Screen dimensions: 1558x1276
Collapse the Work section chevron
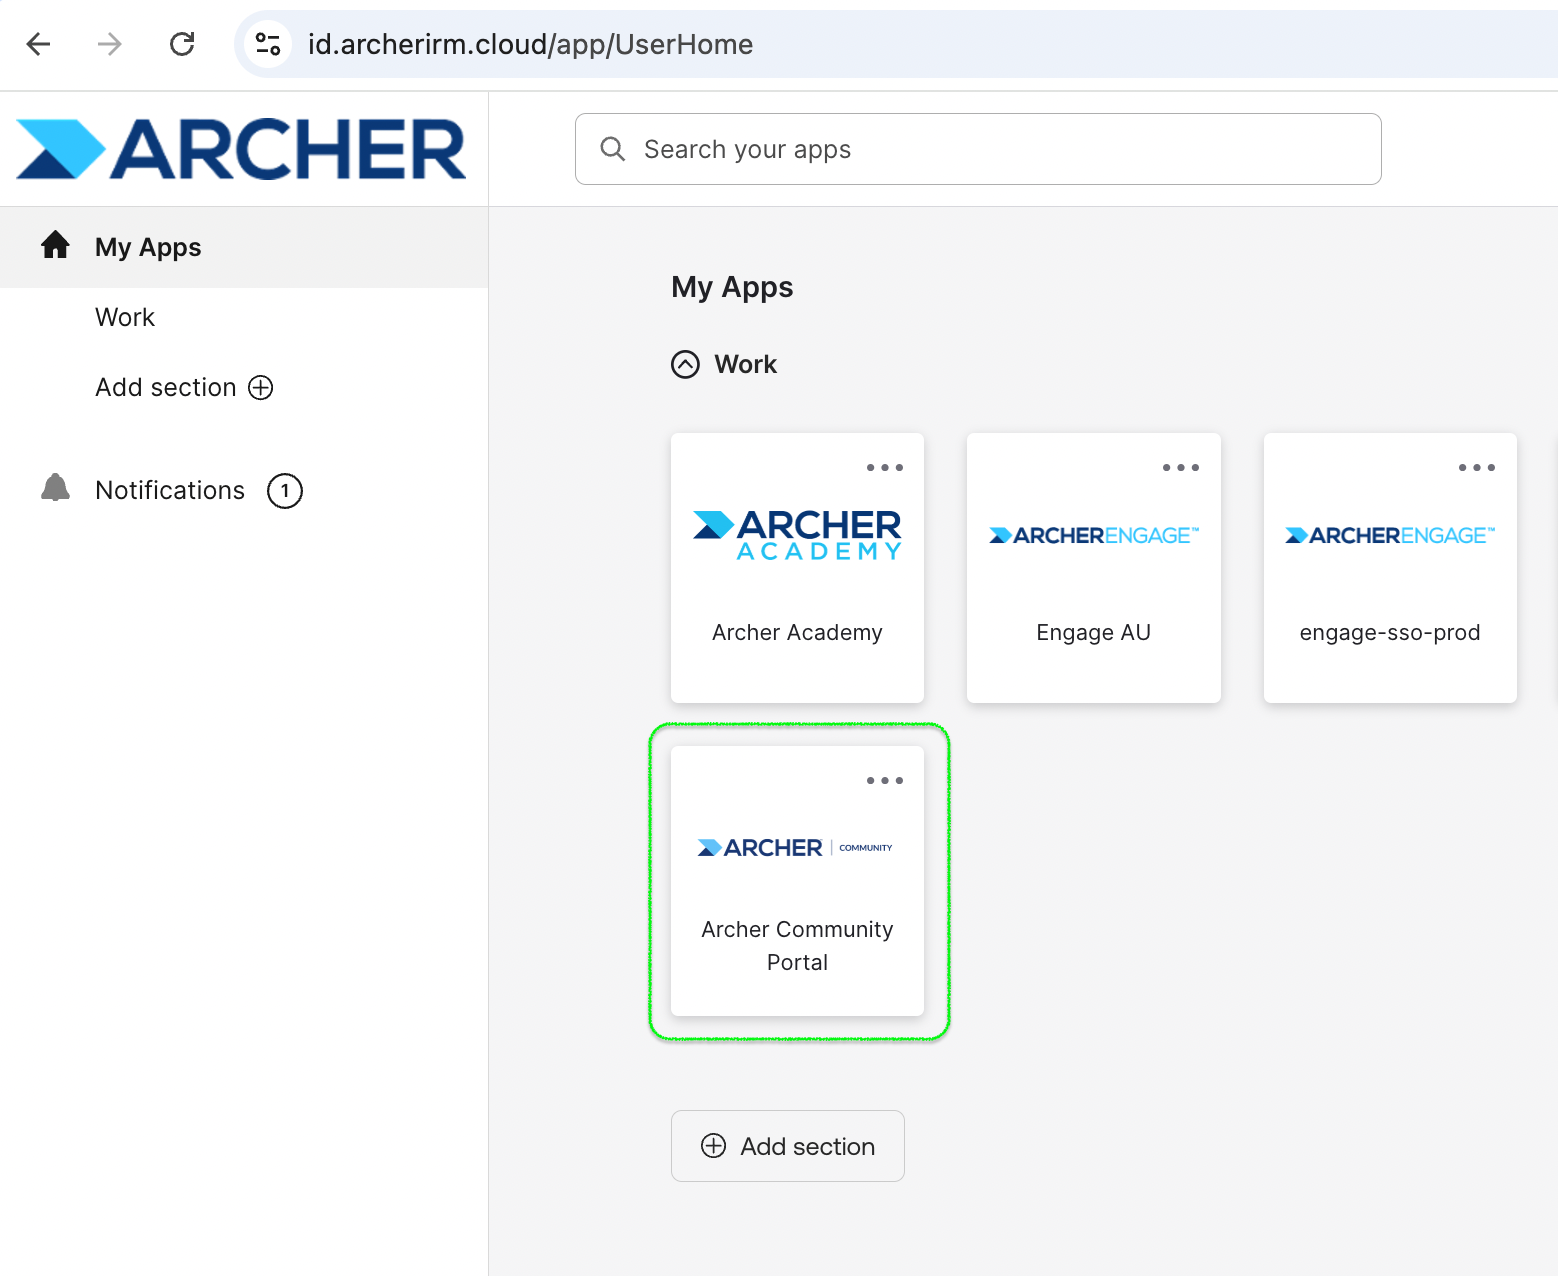[x=685, y=364]
